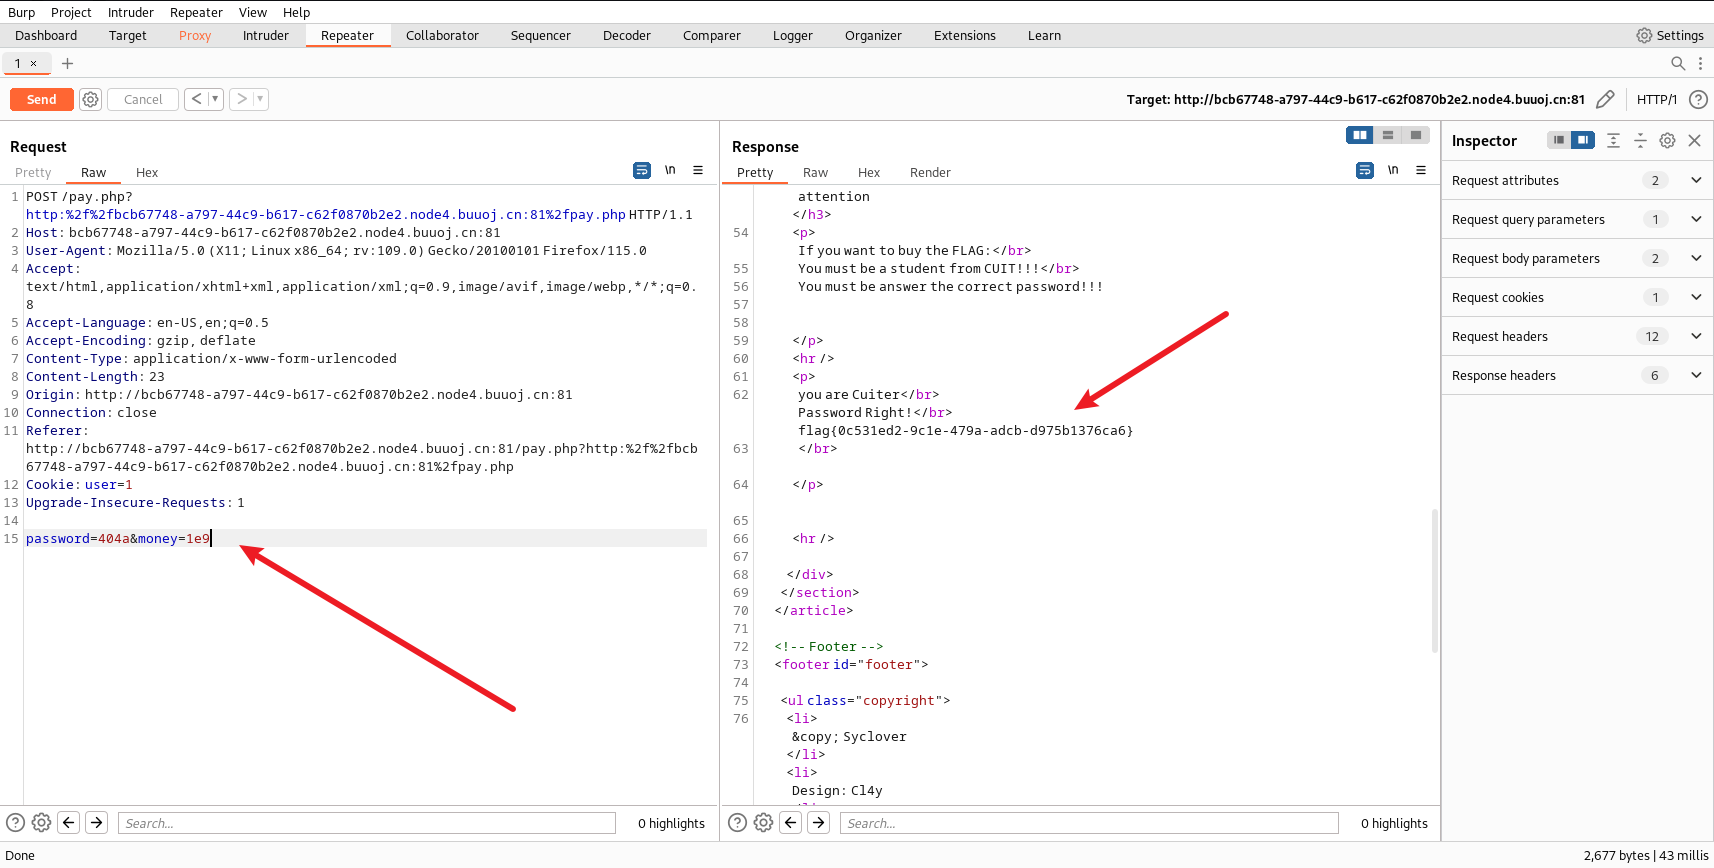Open response search settings gear

pyautogui.click(x=763, y=822)
